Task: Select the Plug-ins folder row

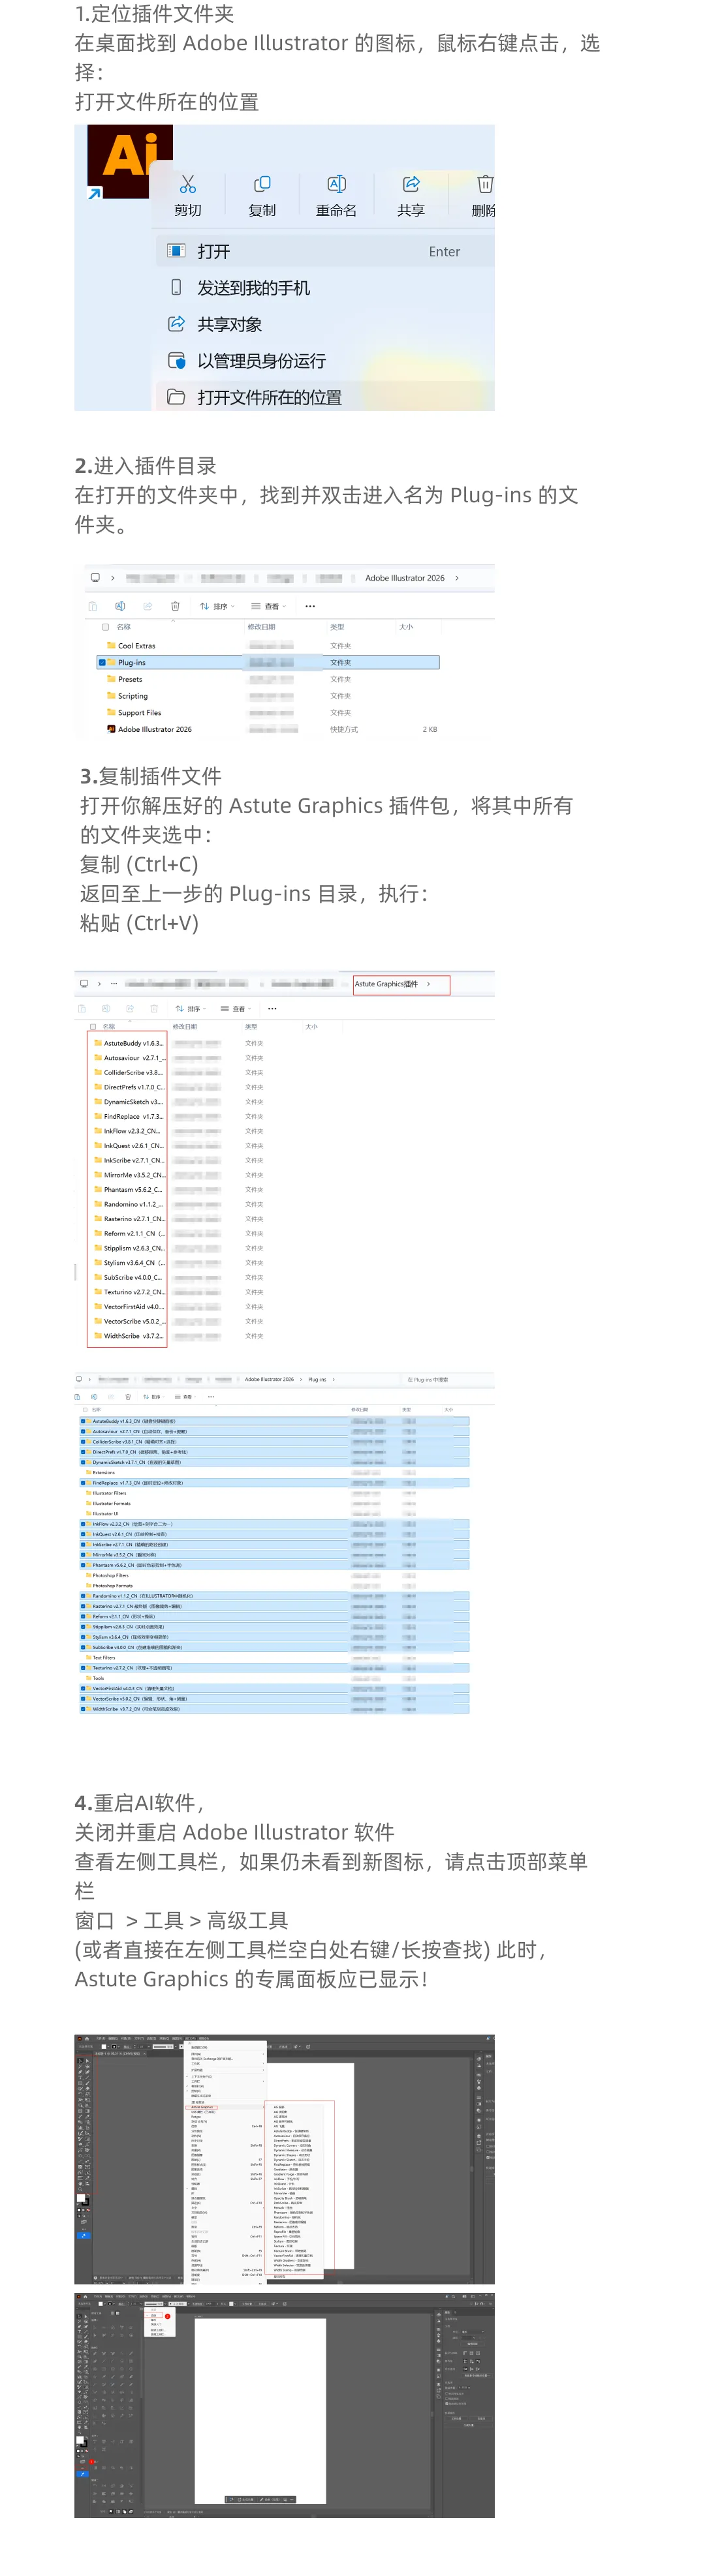Action: (x=268, y=662)
